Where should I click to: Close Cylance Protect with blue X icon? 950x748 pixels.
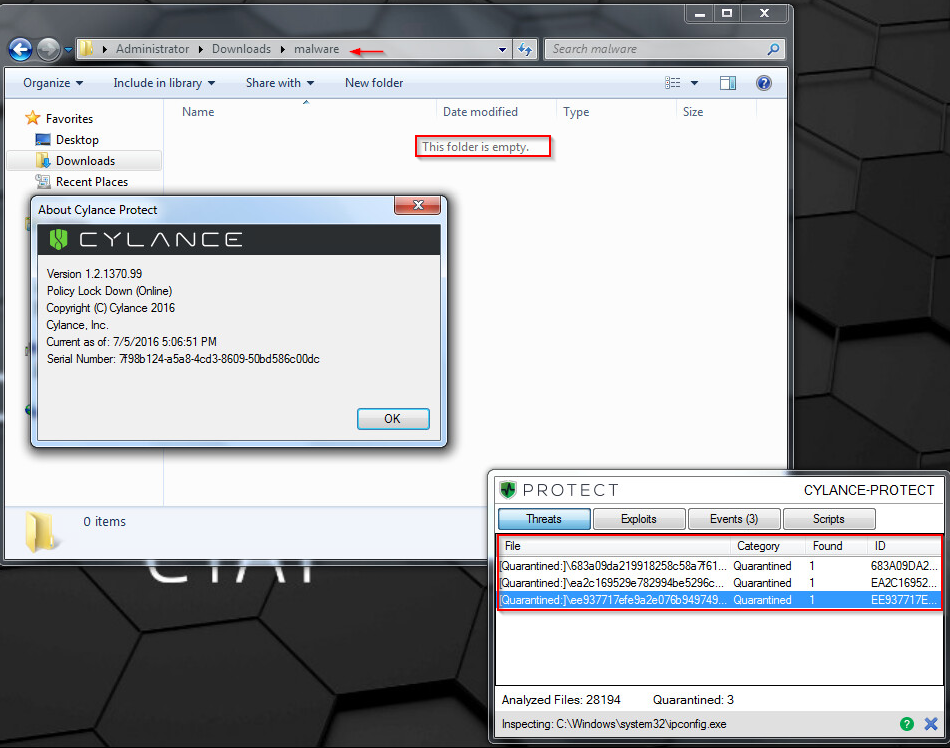tap(931, 724)
